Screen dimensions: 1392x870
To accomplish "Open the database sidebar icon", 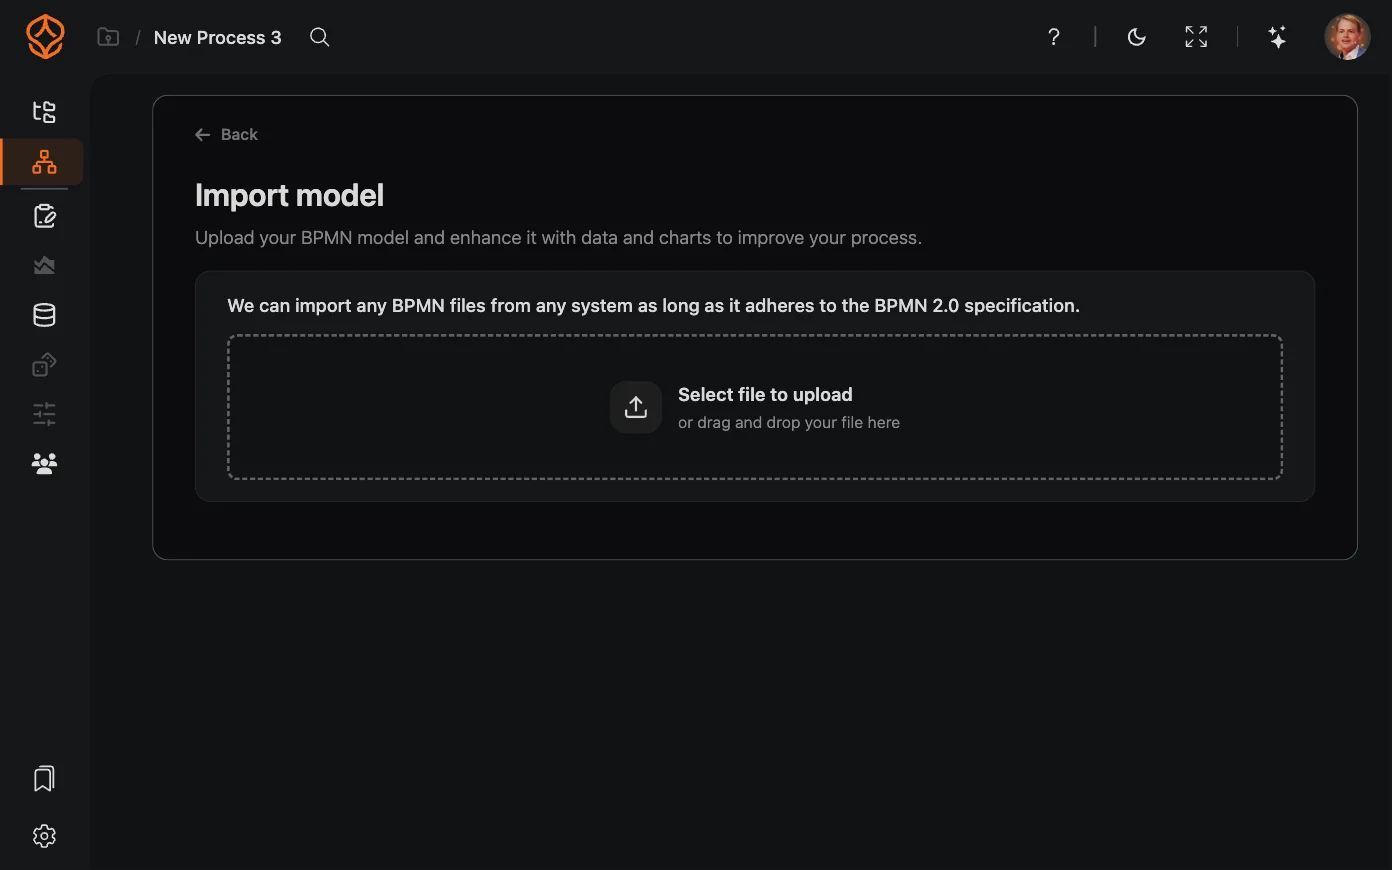I will pos(44,315).
